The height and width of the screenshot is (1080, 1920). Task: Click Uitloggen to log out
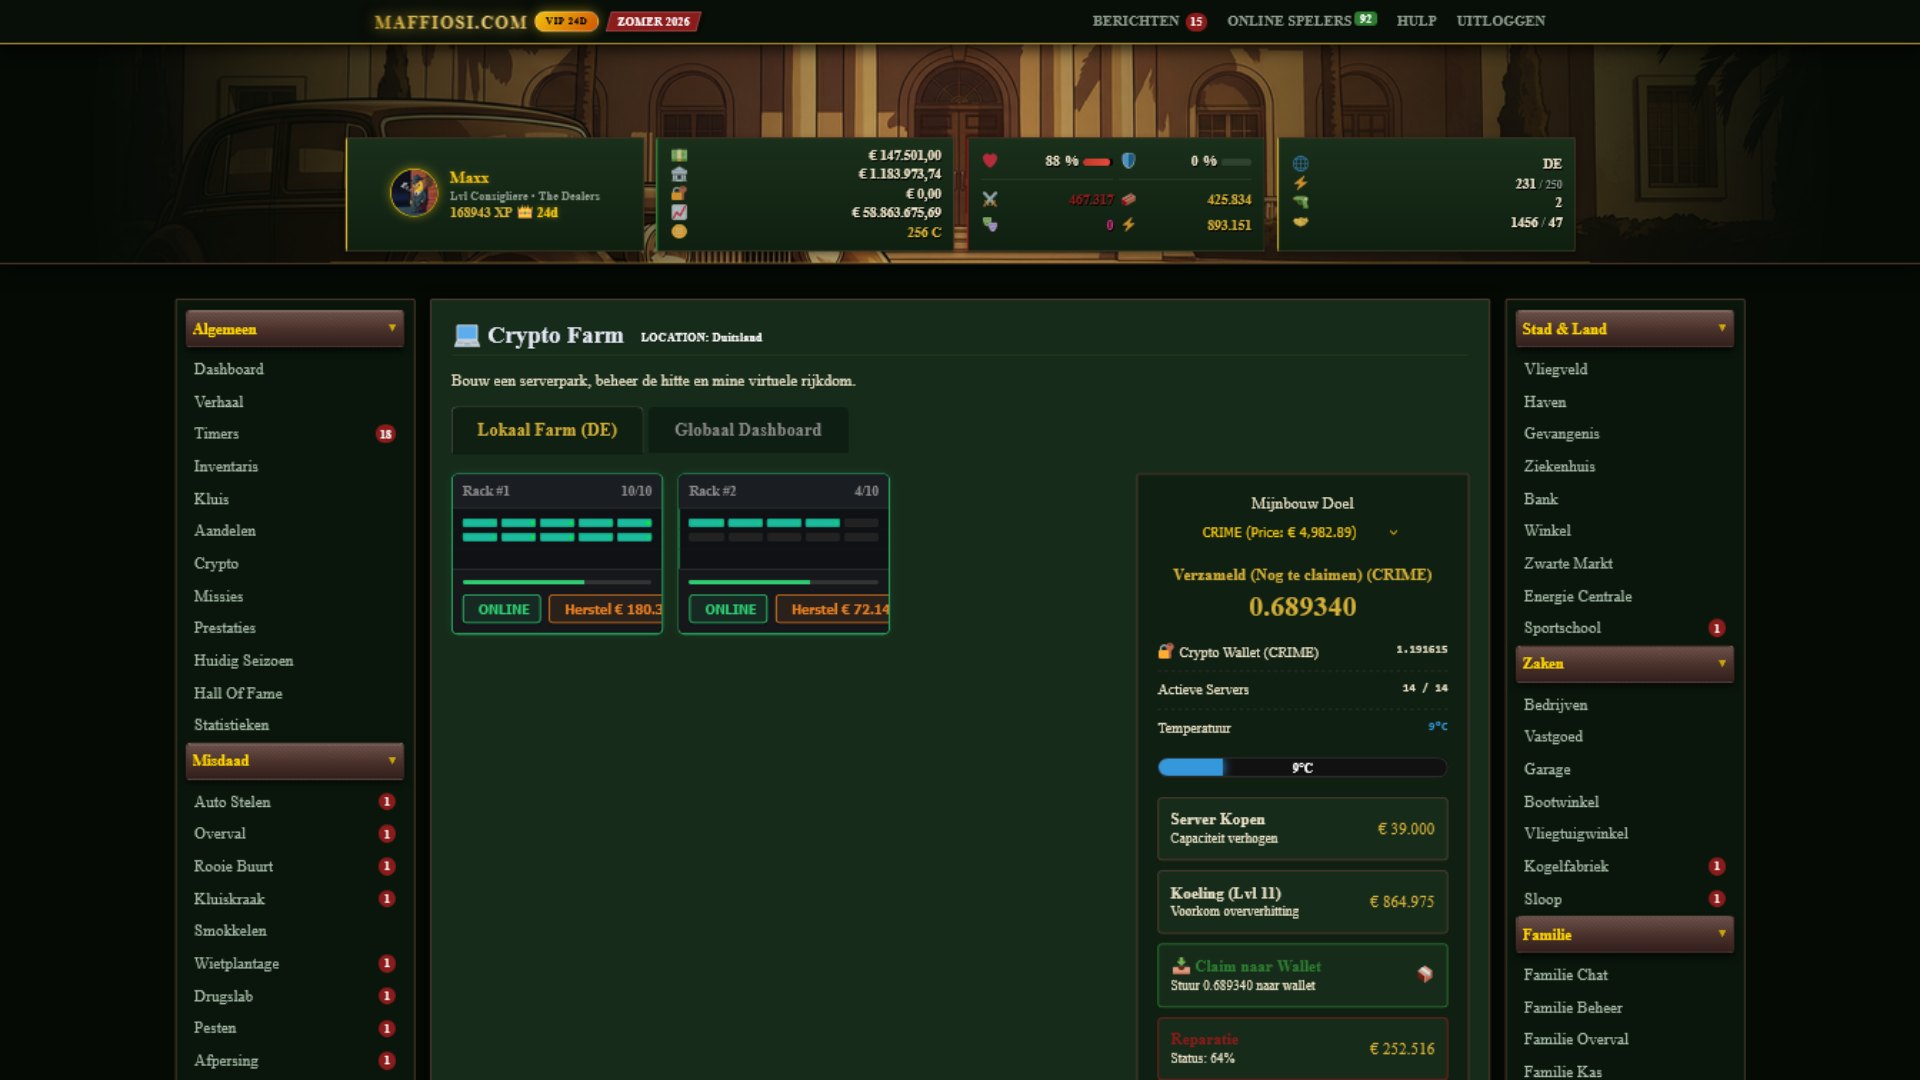point(1500,20)
